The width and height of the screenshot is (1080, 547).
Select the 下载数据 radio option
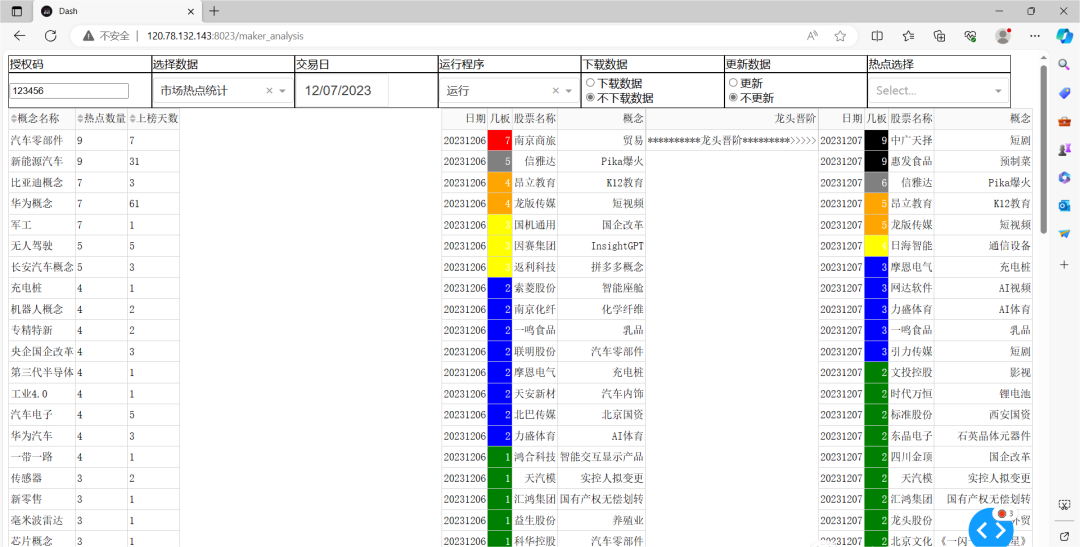pos(590,83)
